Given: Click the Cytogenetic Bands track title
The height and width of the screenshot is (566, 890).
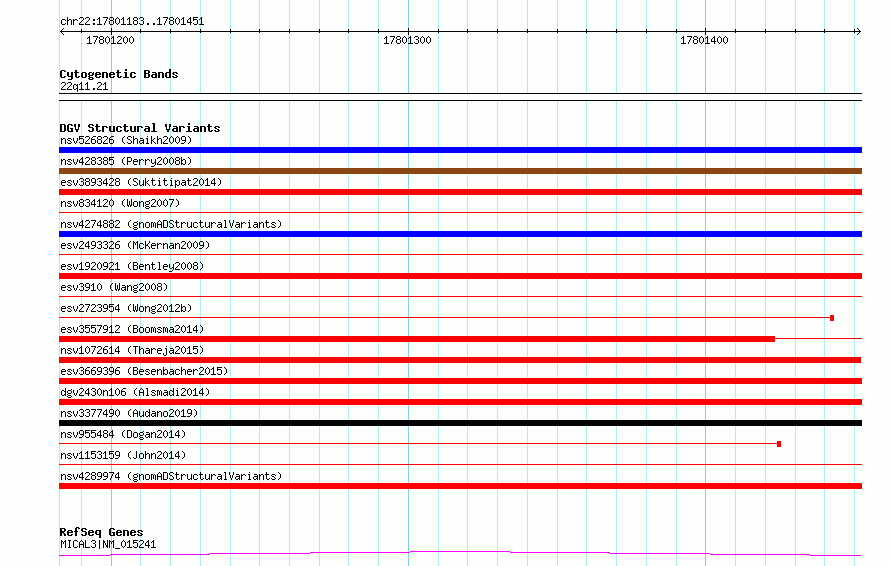Looking at the screenshot, I should [x=119, y=74].
